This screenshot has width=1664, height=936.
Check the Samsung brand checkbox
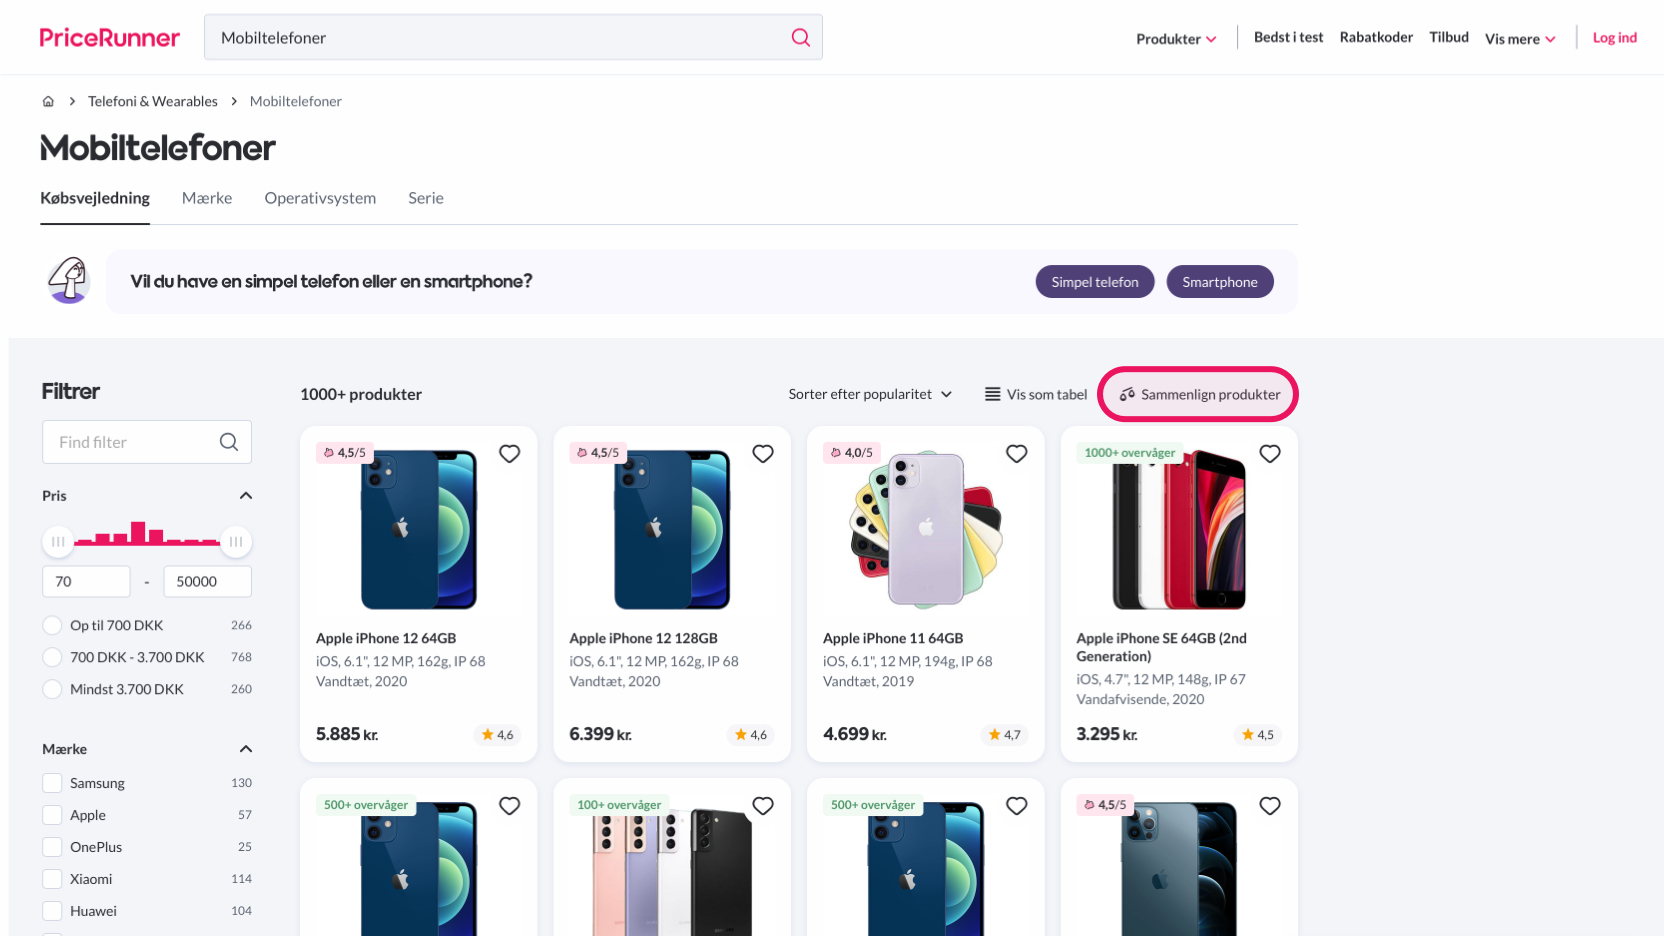[x=52, y=783]
